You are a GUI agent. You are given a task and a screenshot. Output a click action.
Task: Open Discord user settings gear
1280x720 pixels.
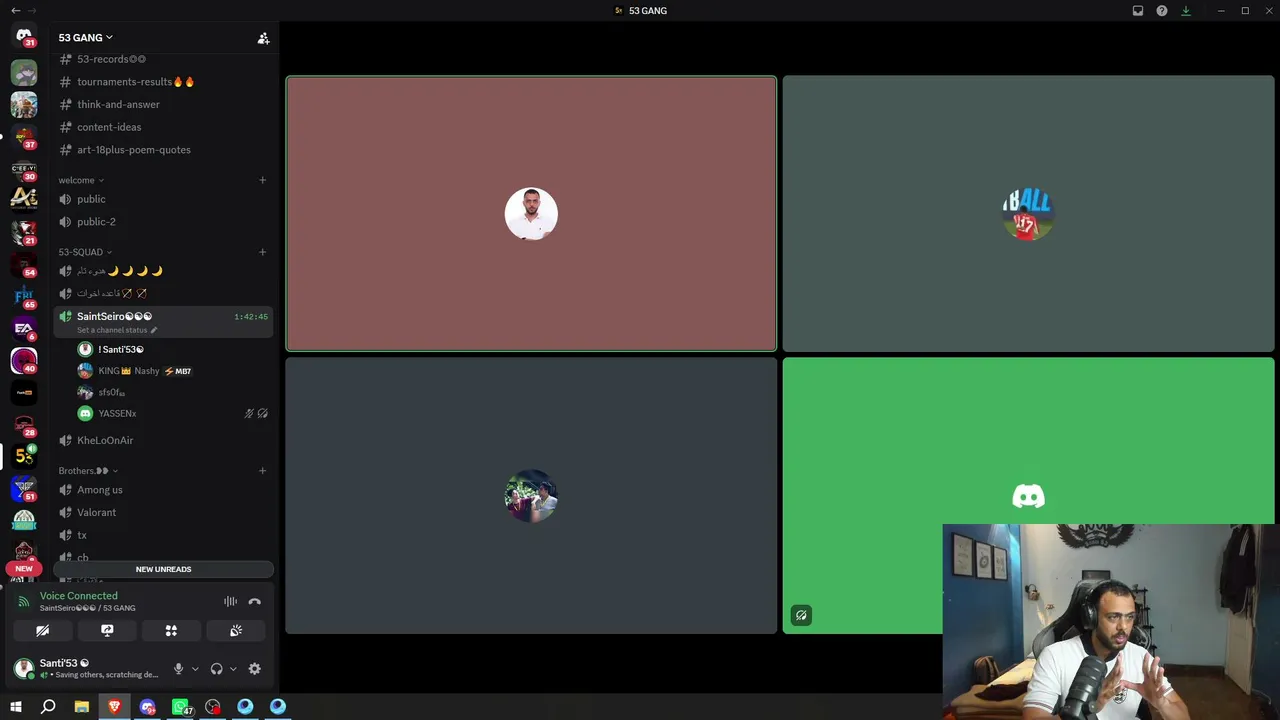click(254, 669)
